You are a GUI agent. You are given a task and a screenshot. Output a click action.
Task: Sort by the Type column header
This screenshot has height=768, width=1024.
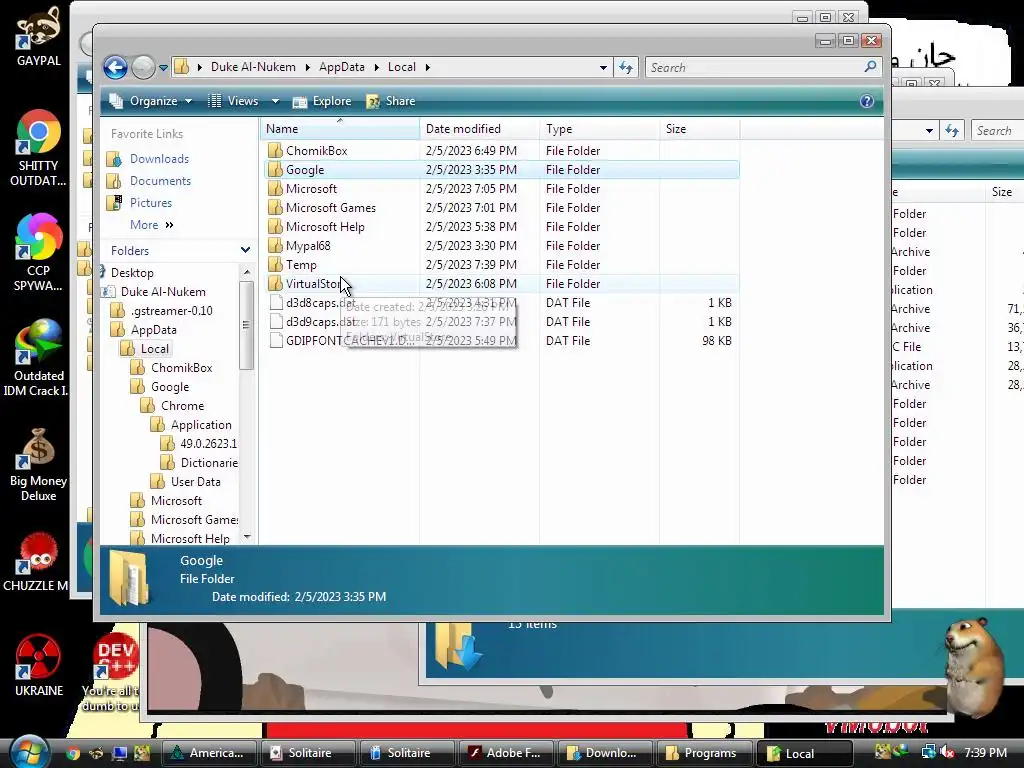(x=600, y=129)
